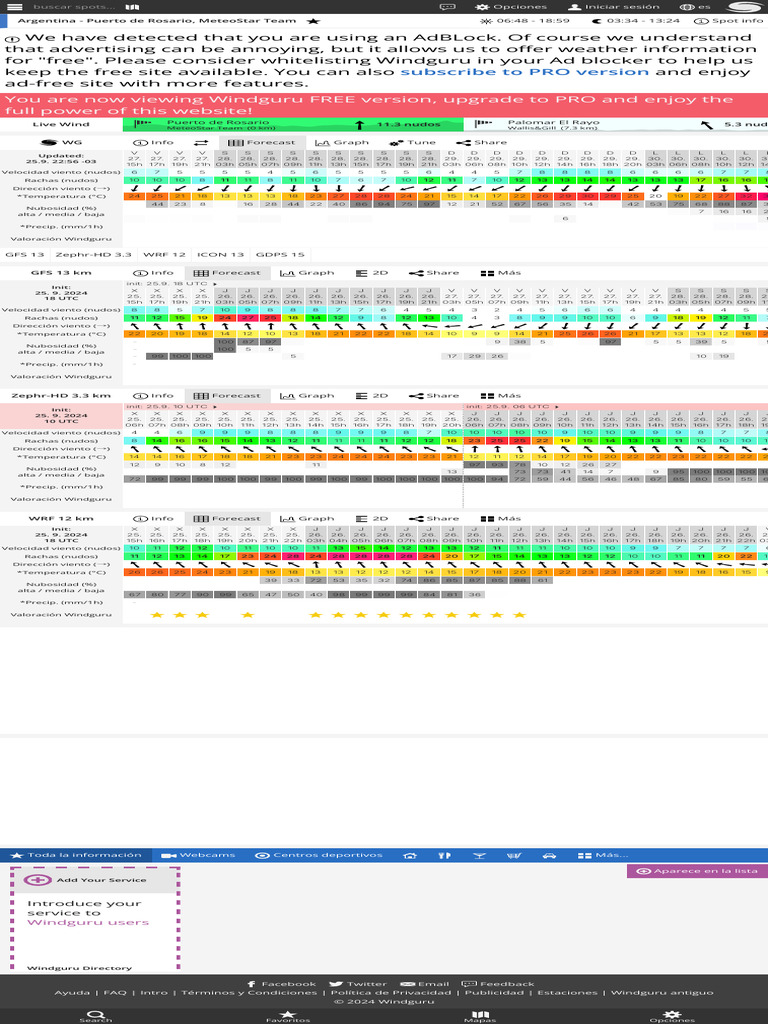Click the swap arrows icon in the WG toolbar
Viewport: 768px width, 1024px height.
click(201, 142)
